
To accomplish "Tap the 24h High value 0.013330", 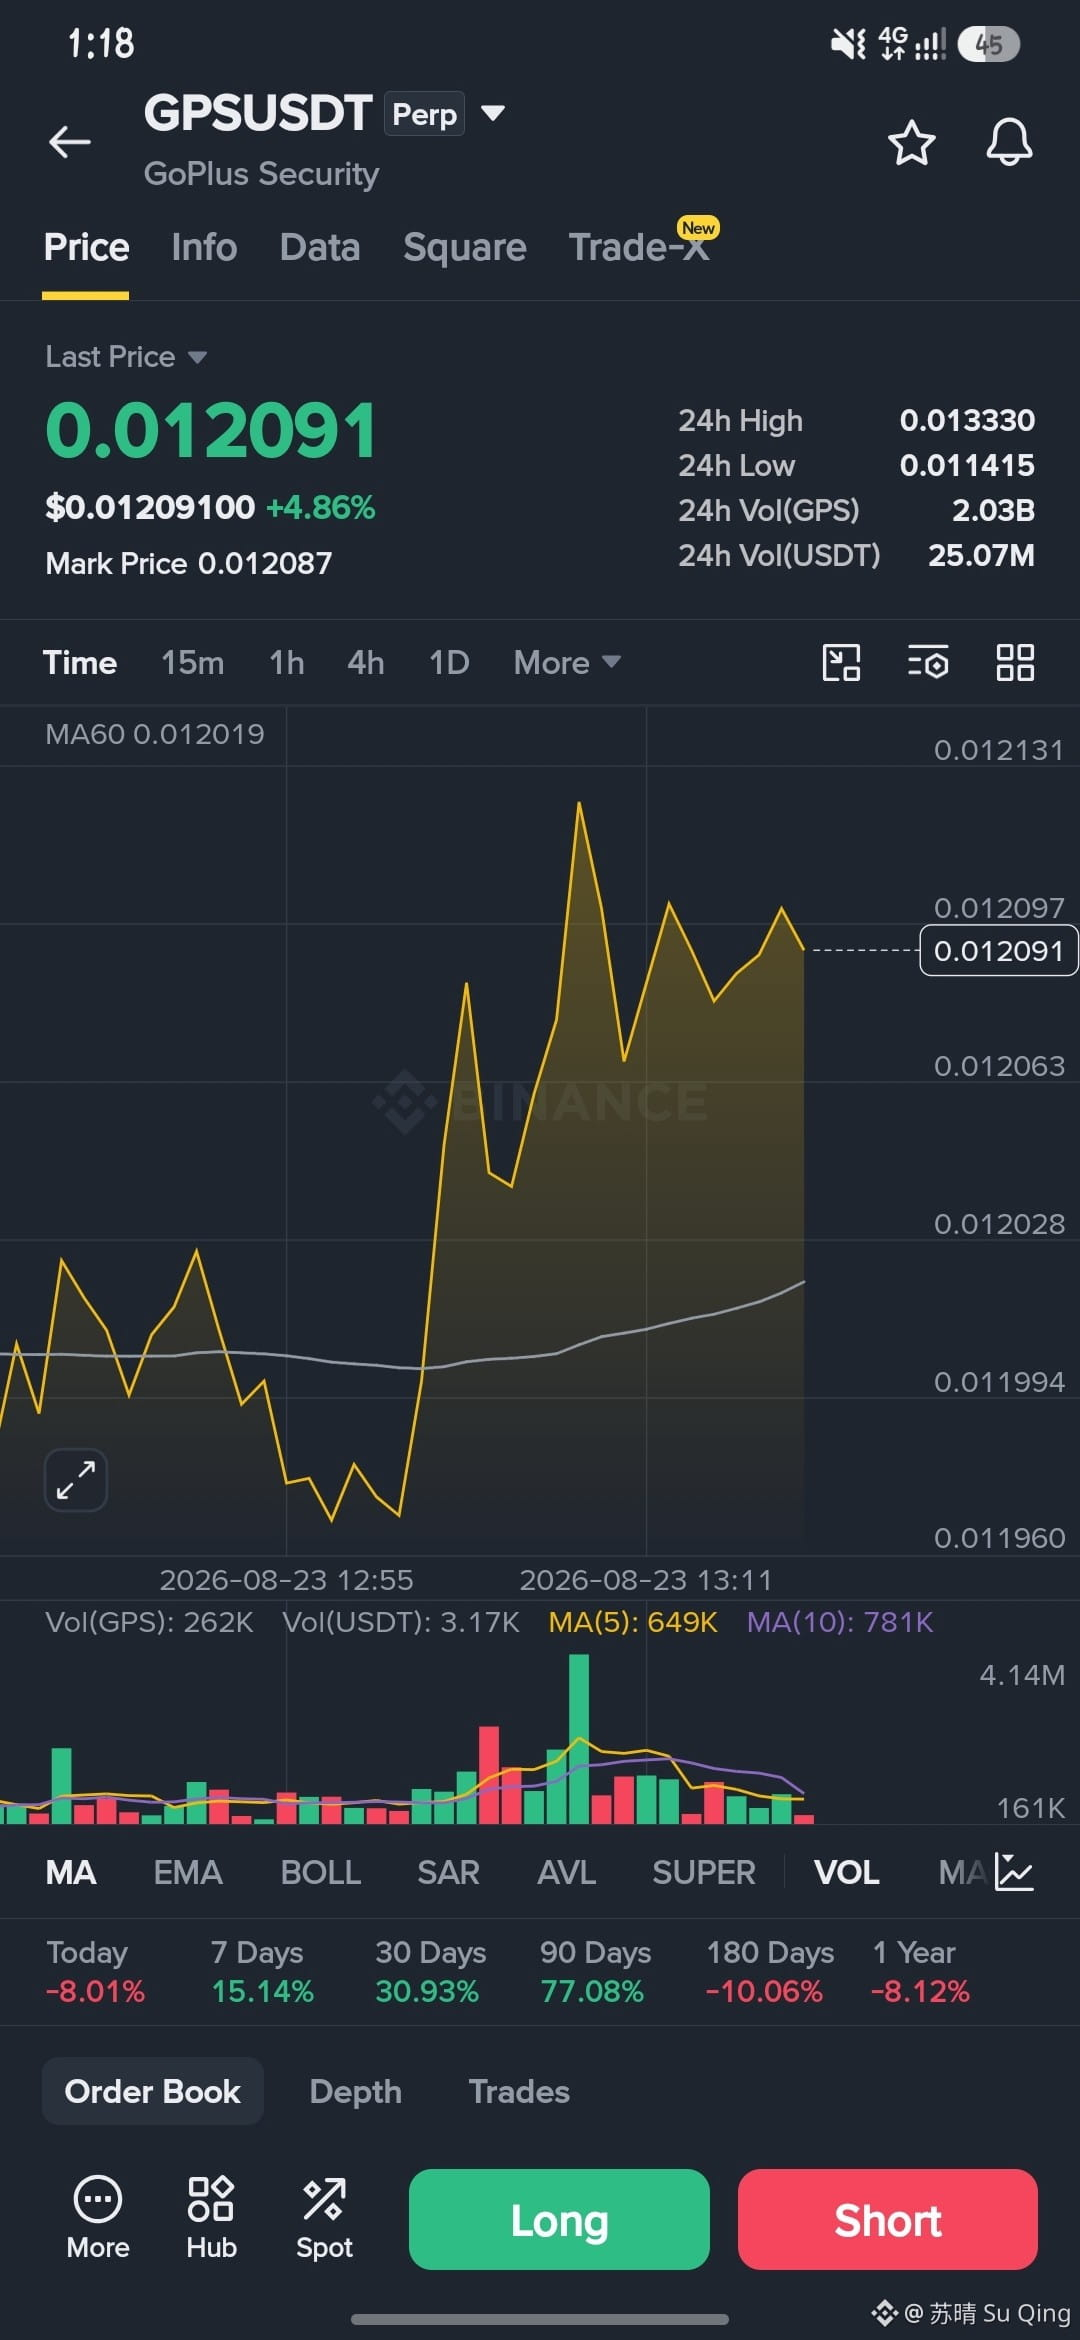I will (967, 420).
